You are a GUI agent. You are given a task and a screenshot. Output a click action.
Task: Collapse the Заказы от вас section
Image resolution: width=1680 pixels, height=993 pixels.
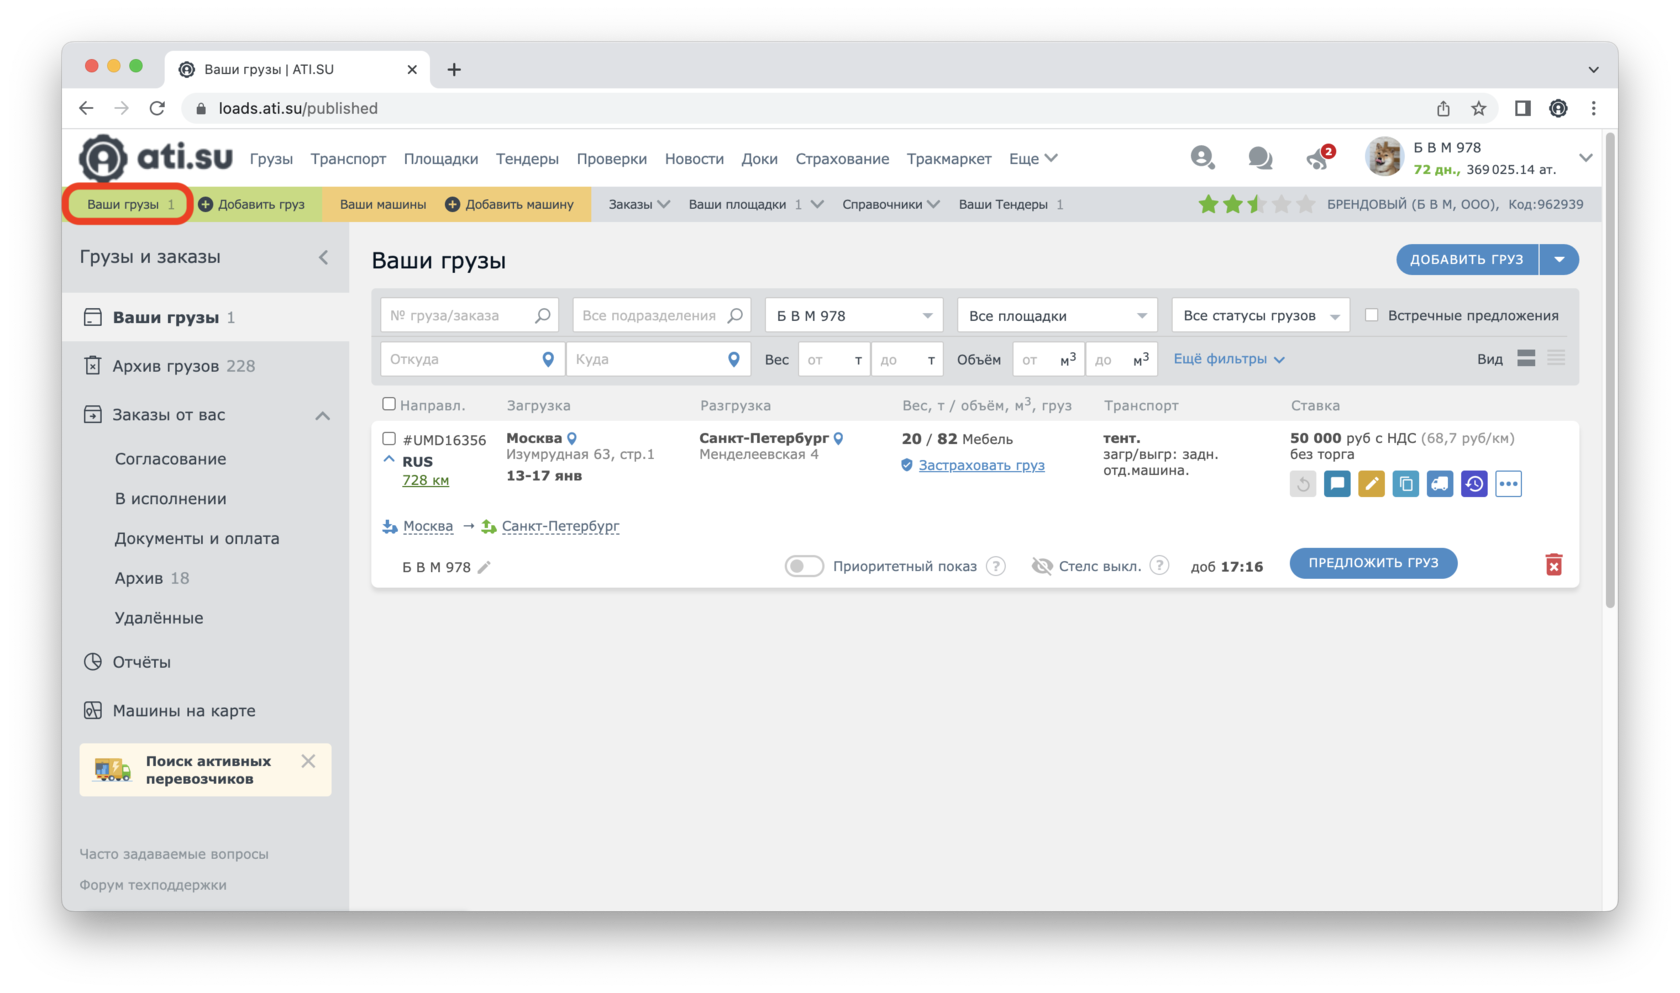(322, 415)
